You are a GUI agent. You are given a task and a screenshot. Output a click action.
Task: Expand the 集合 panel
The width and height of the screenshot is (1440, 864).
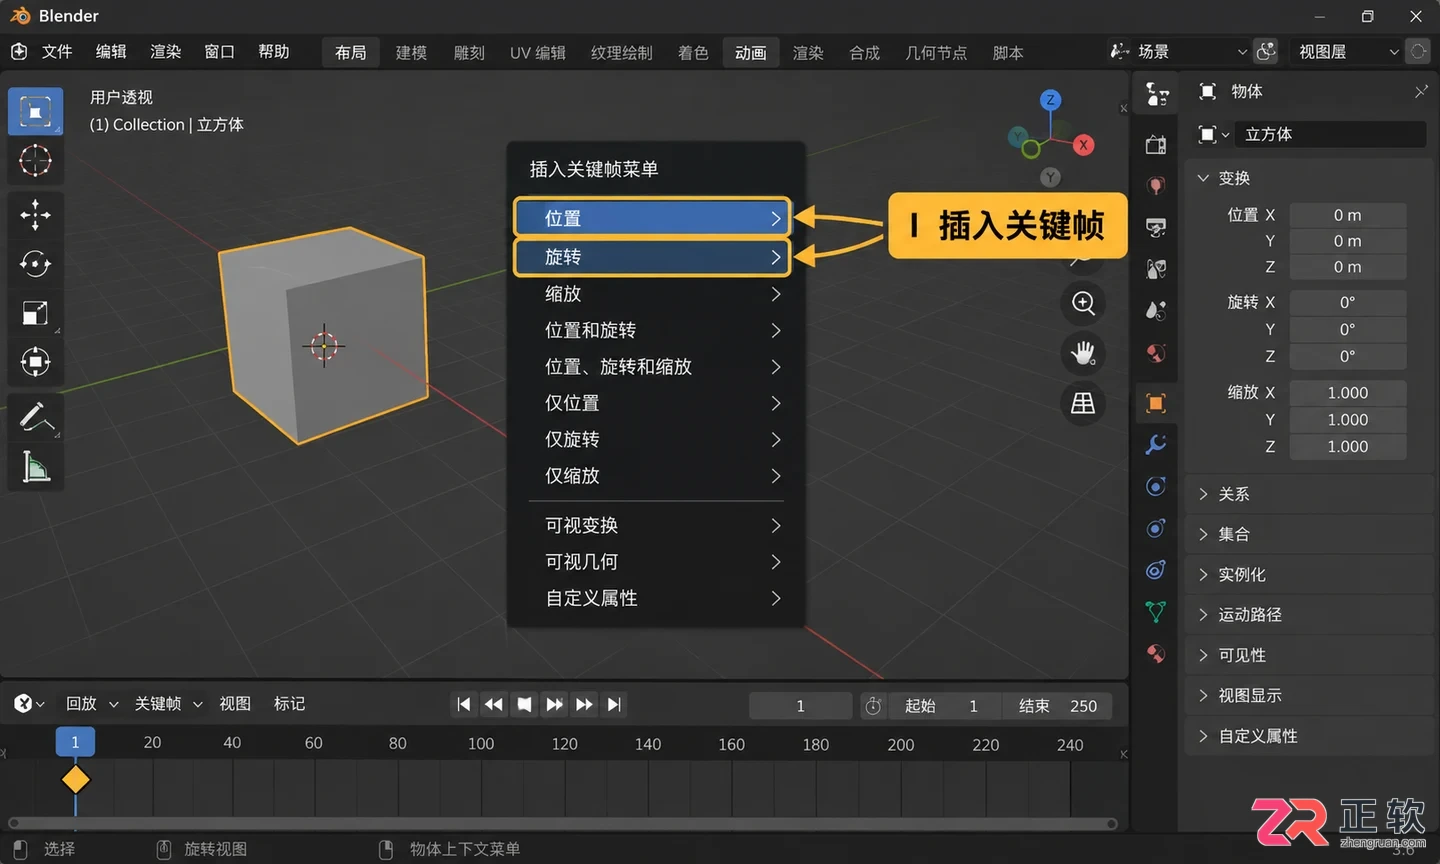click(1309, 534)
